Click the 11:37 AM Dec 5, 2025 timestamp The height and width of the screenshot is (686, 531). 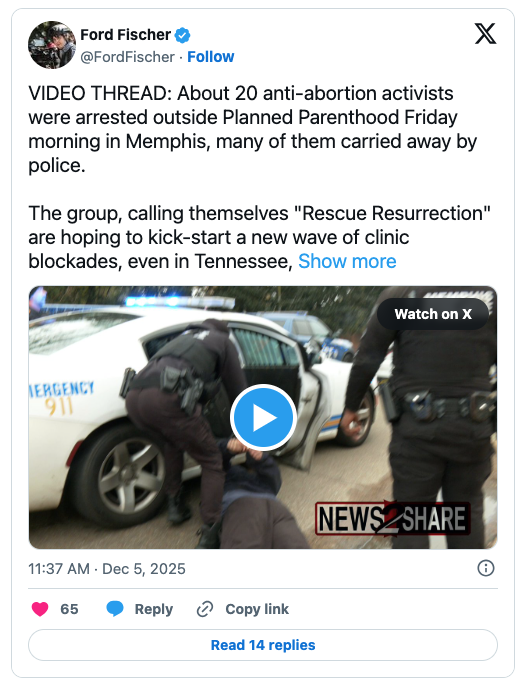point(107,569)
